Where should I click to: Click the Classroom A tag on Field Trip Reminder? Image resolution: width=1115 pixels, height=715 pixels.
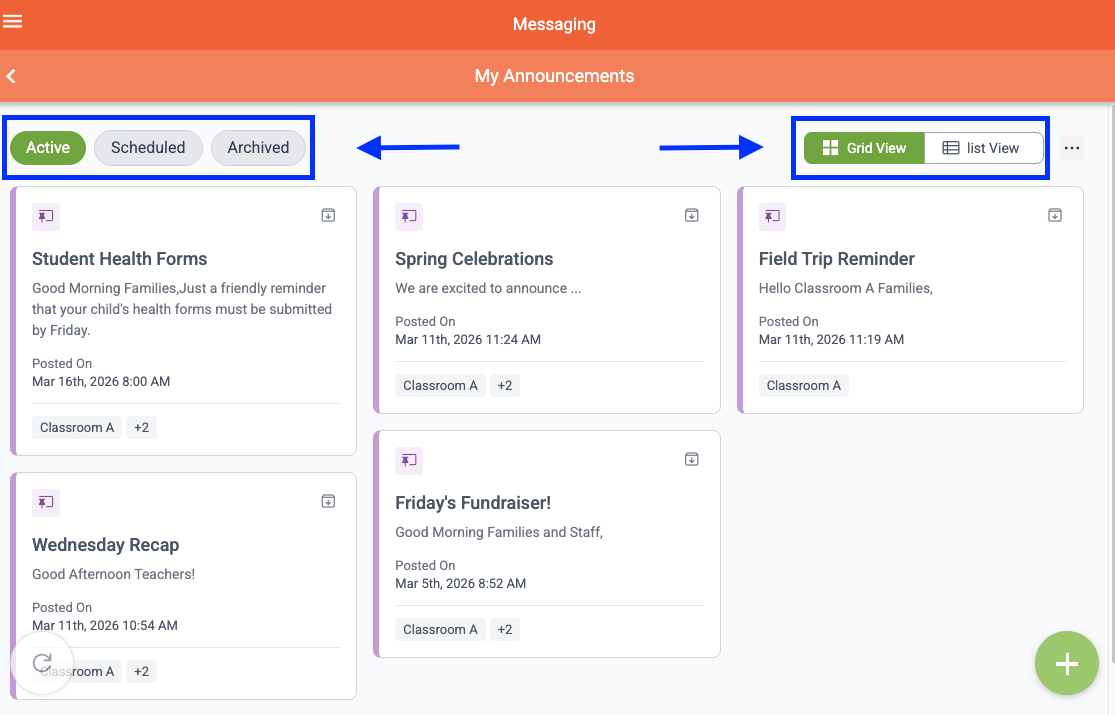(x=803, y=386)
